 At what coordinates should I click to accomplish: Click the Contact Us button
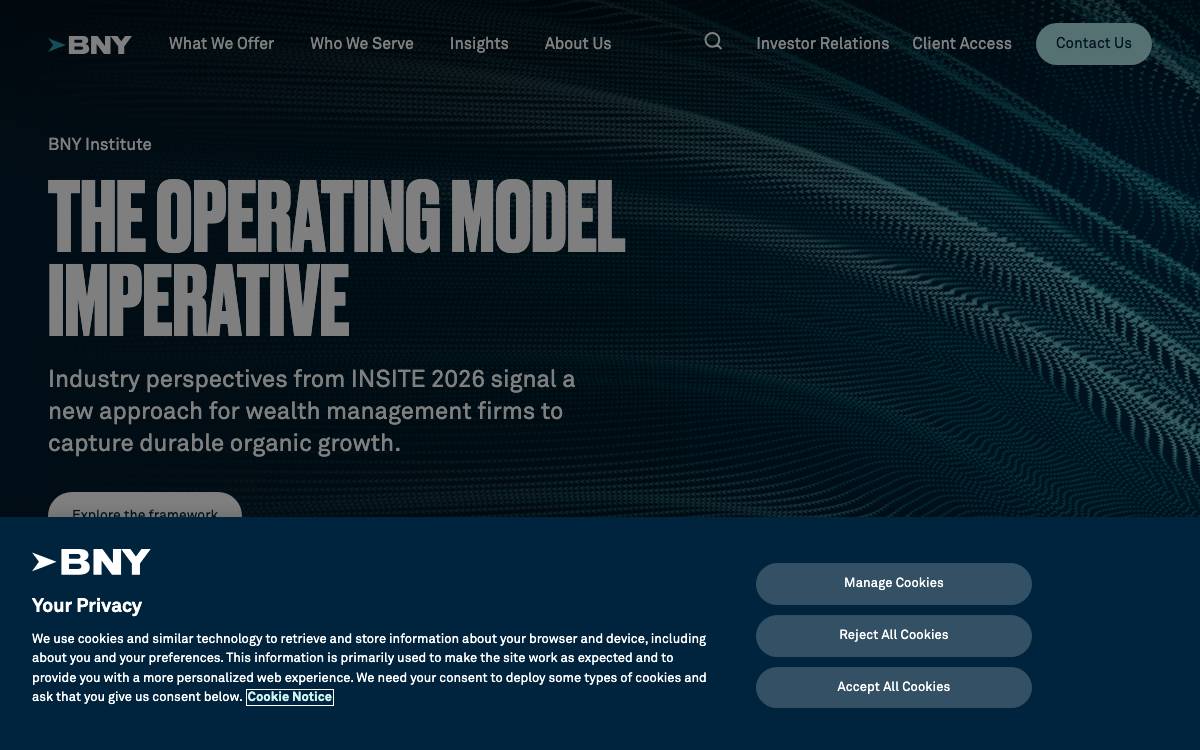coord(1094,44)
